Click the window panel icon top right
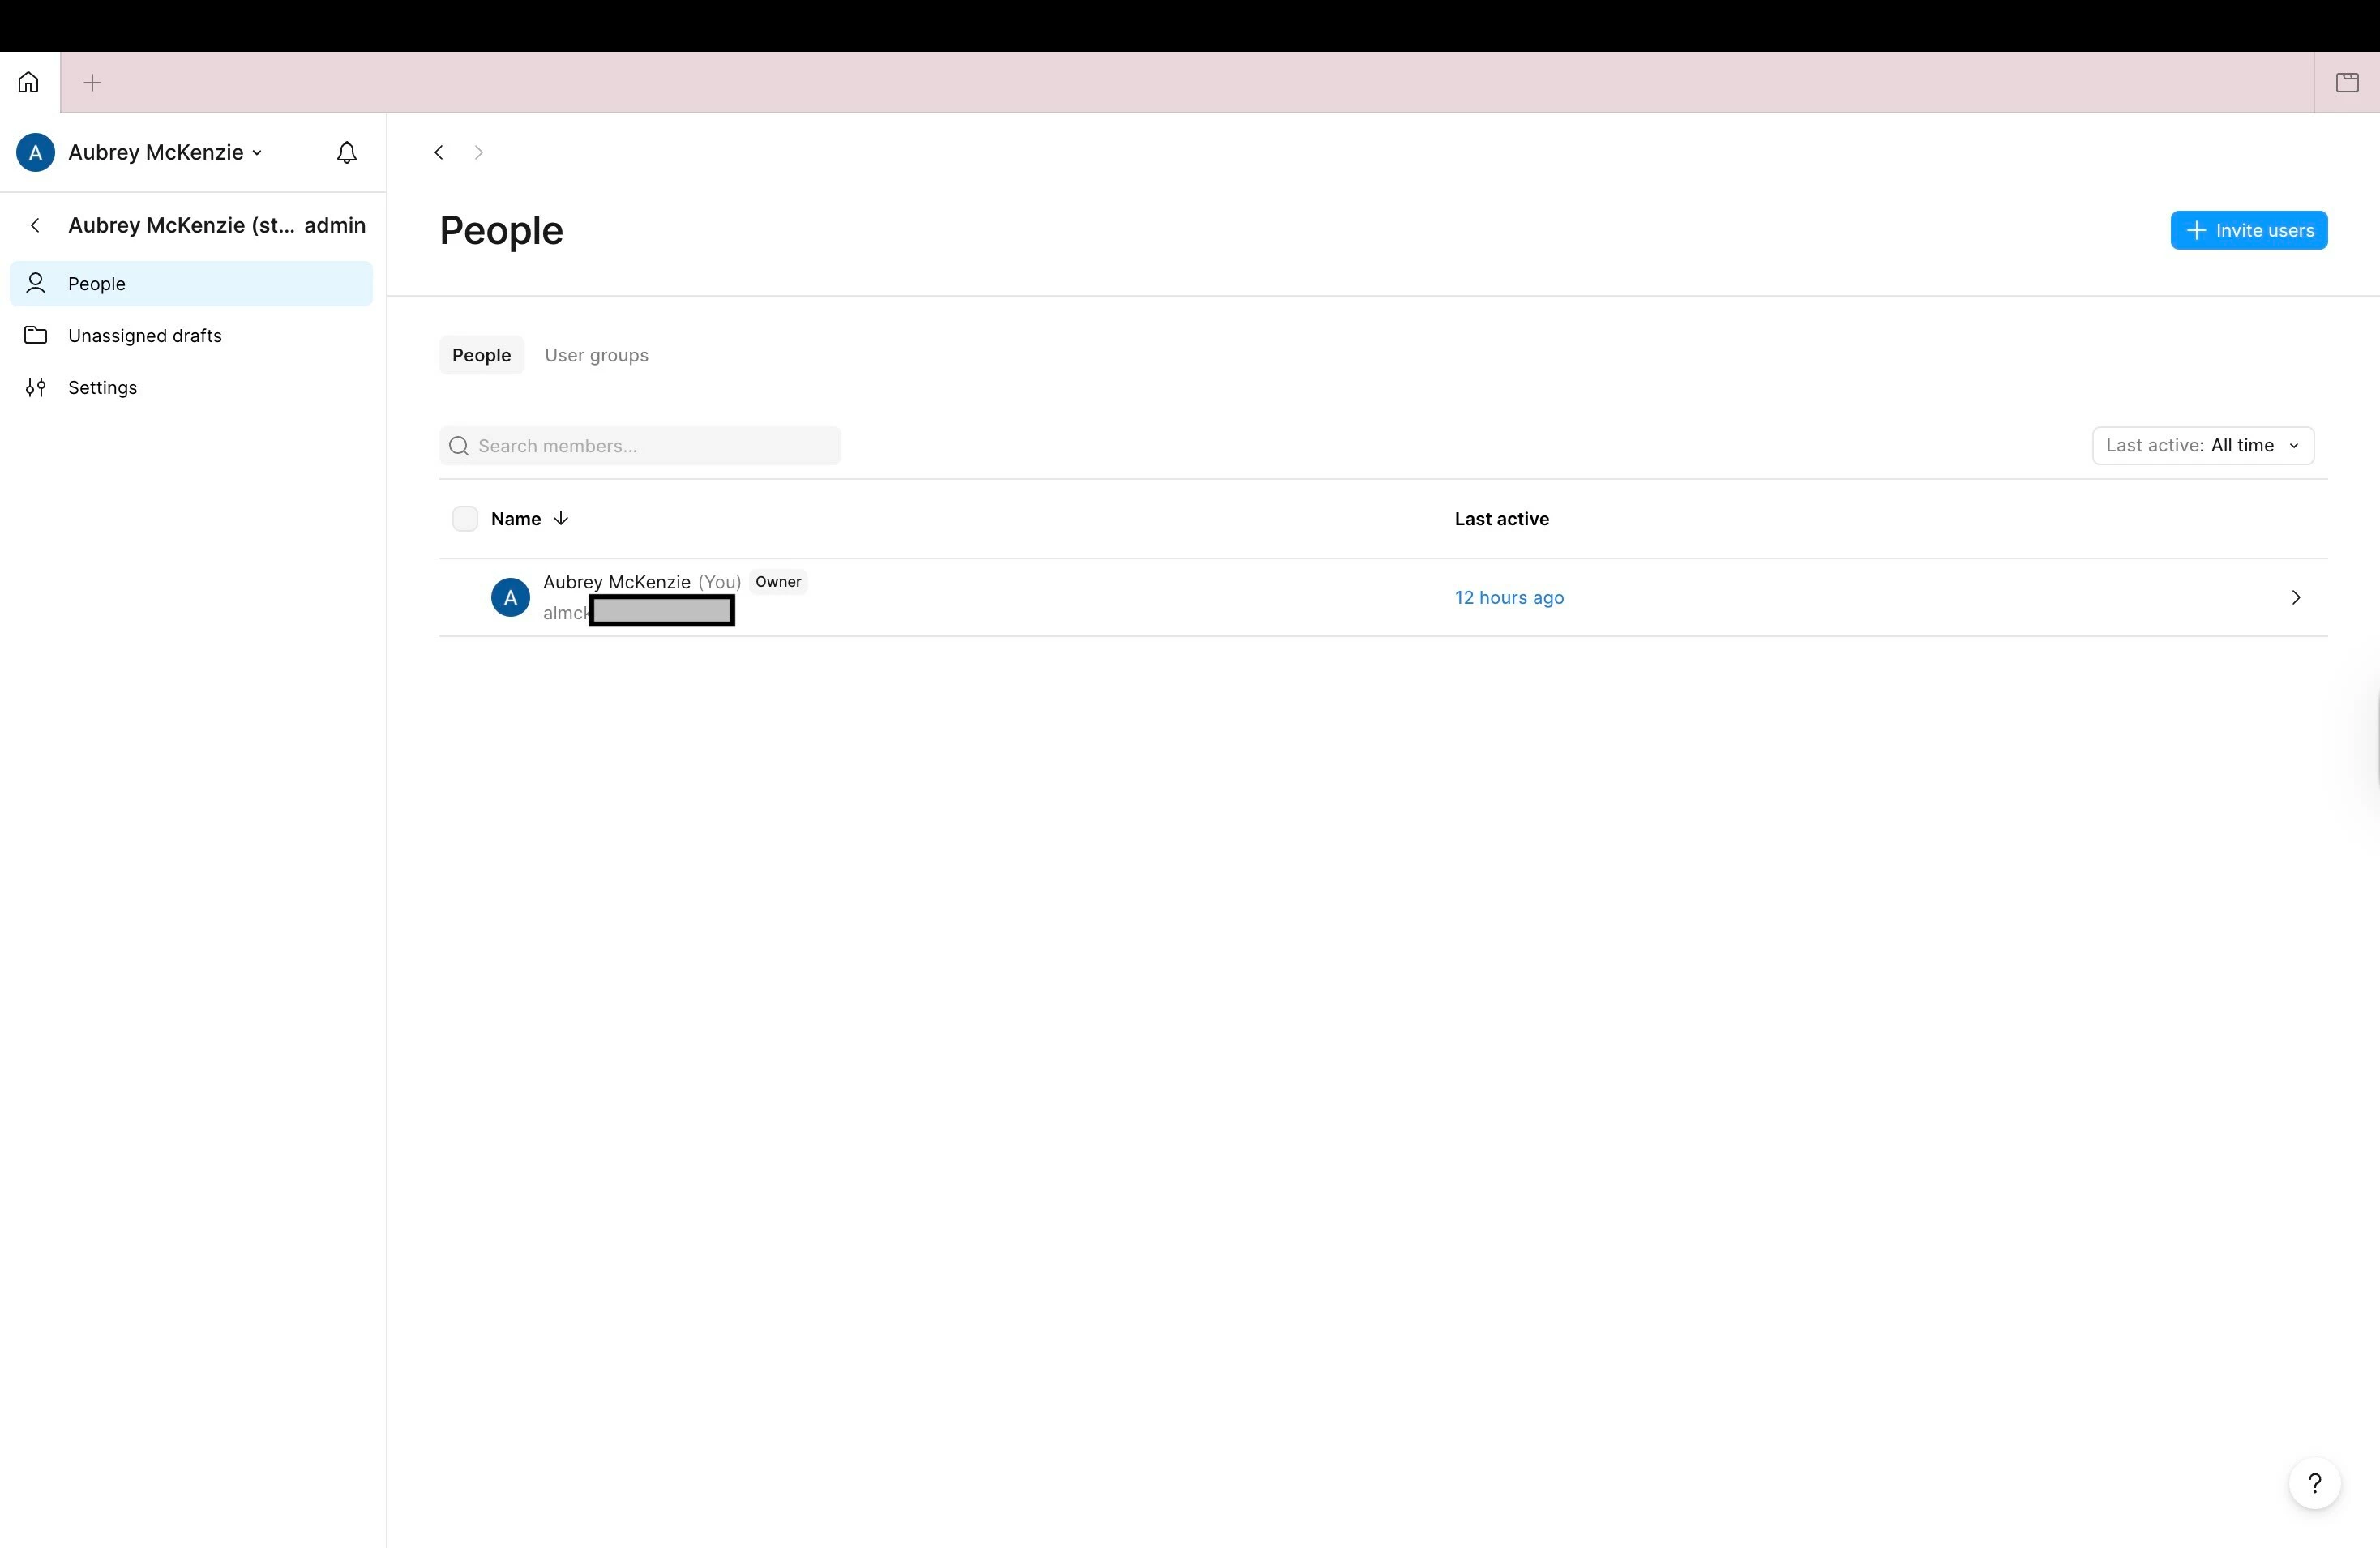This screenshot has height=1548, width=2380. click(x=2347, y=83)
